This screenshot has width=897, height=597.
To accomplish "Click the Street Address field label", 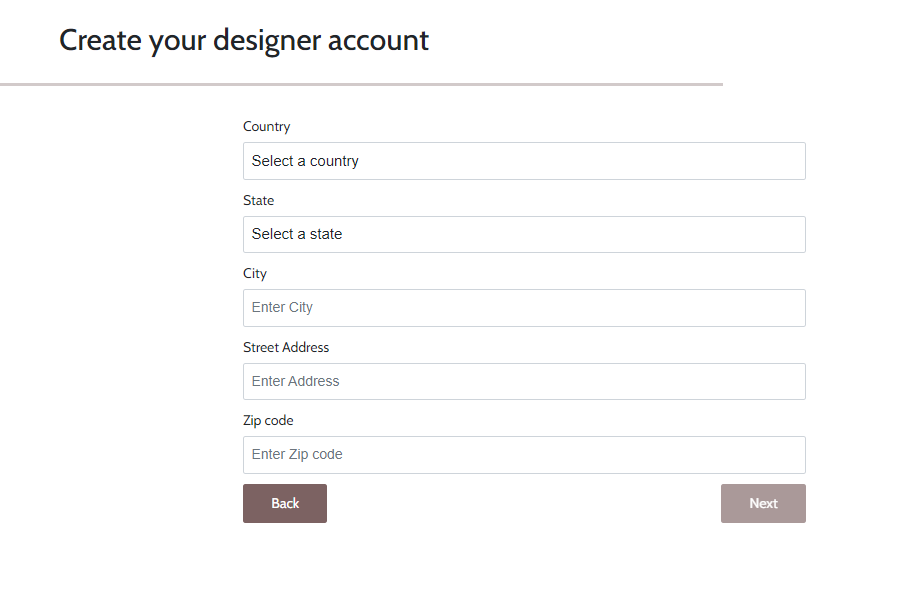I will [286, 347].
